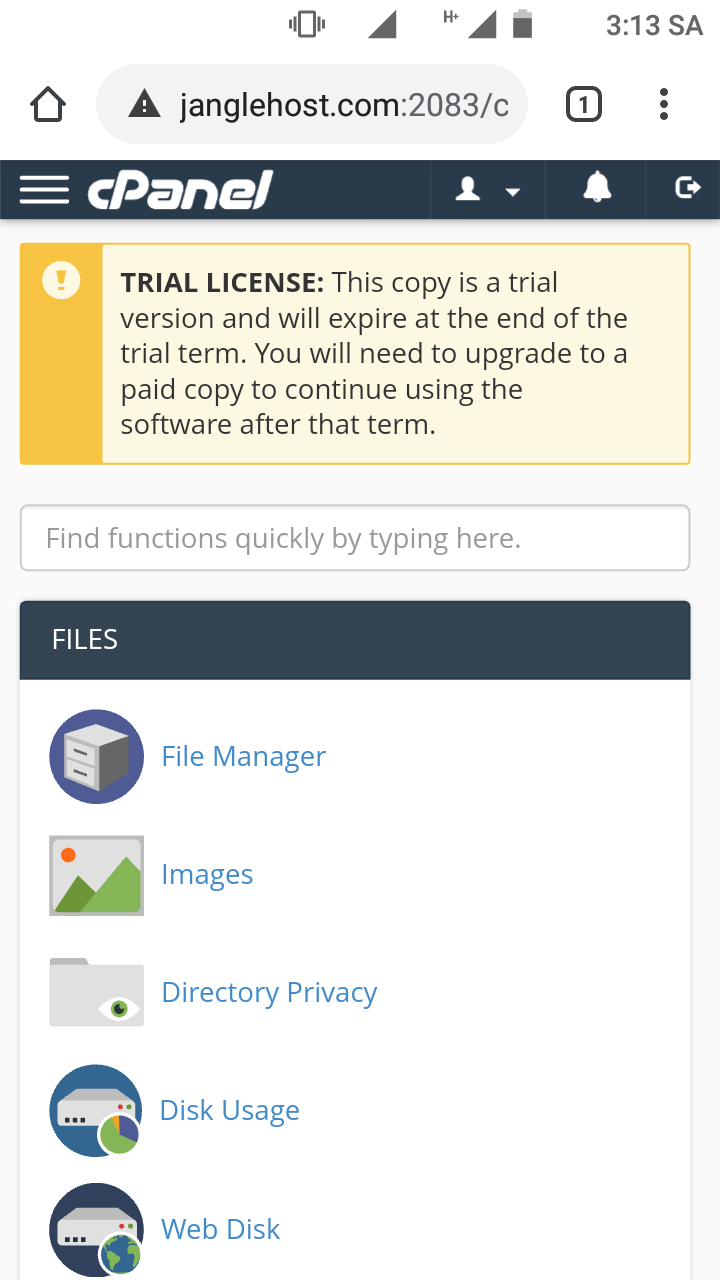720x1280 pixels.
Task: Open the Disk Usage link
Action: [230, 1111]
